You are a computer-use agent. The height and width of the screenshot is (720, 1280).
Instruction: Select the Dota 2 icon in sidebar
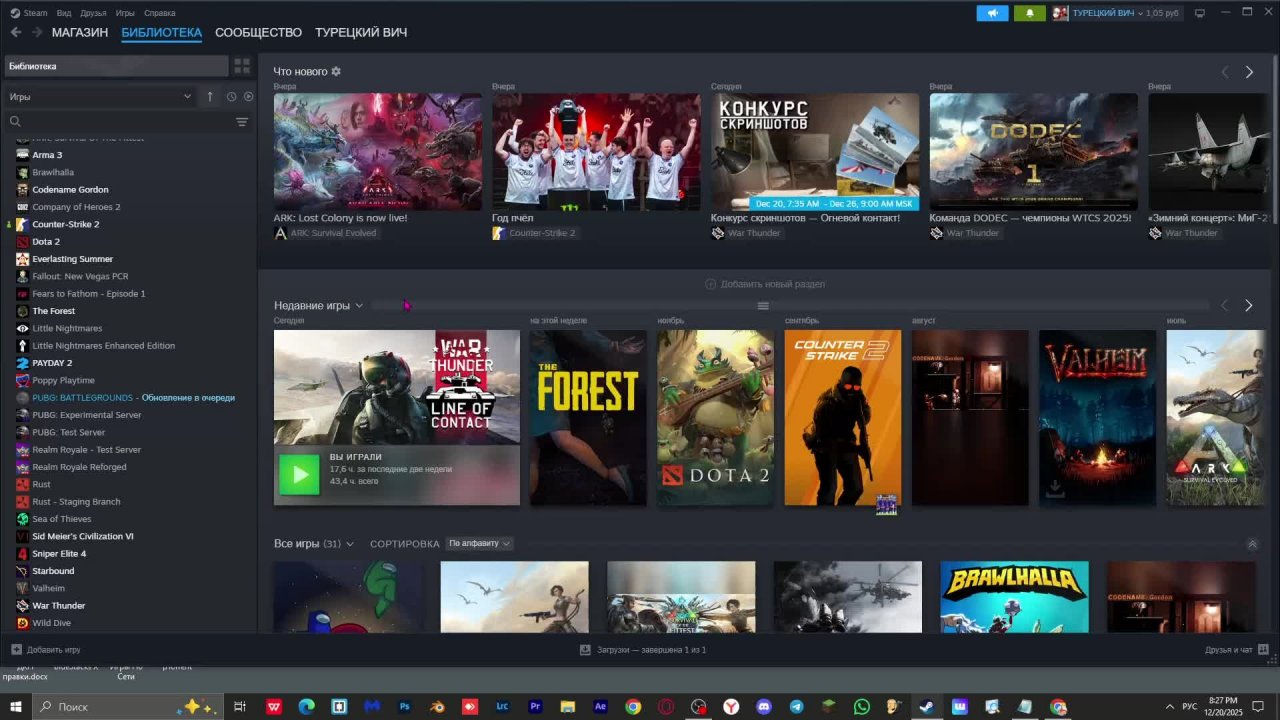click(22, 242)
